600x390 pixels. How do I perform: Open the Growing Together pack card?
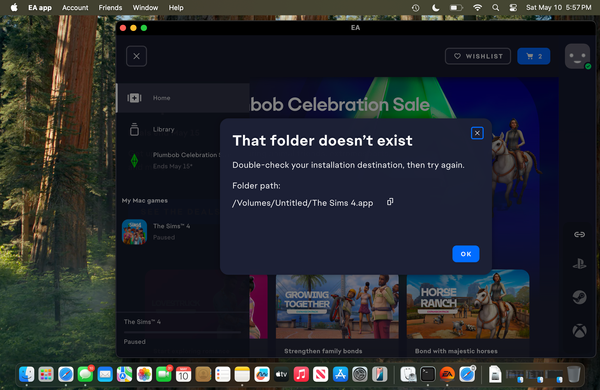[337, 314]
